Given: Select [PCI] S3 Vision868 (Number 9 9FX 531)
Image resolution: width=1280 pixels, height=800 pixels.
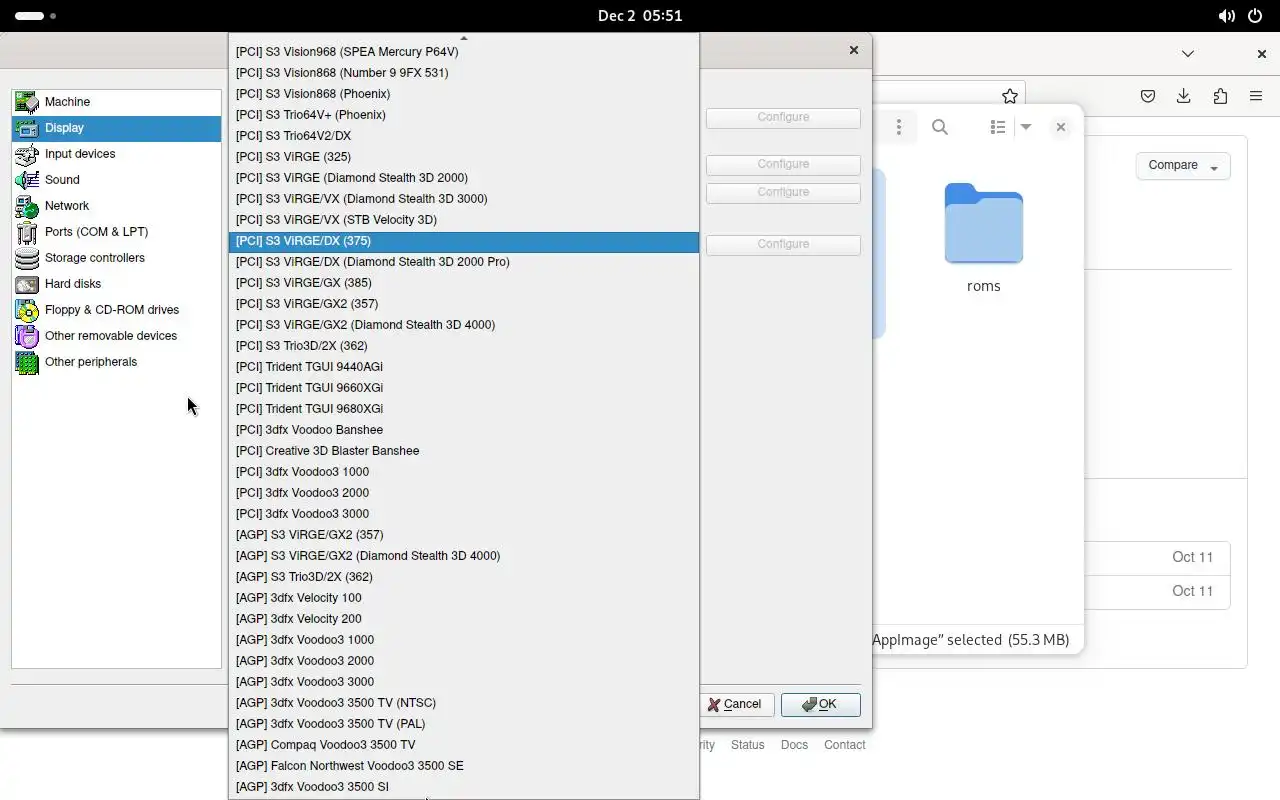Looking at the screenshot, I should coord(464,73).
